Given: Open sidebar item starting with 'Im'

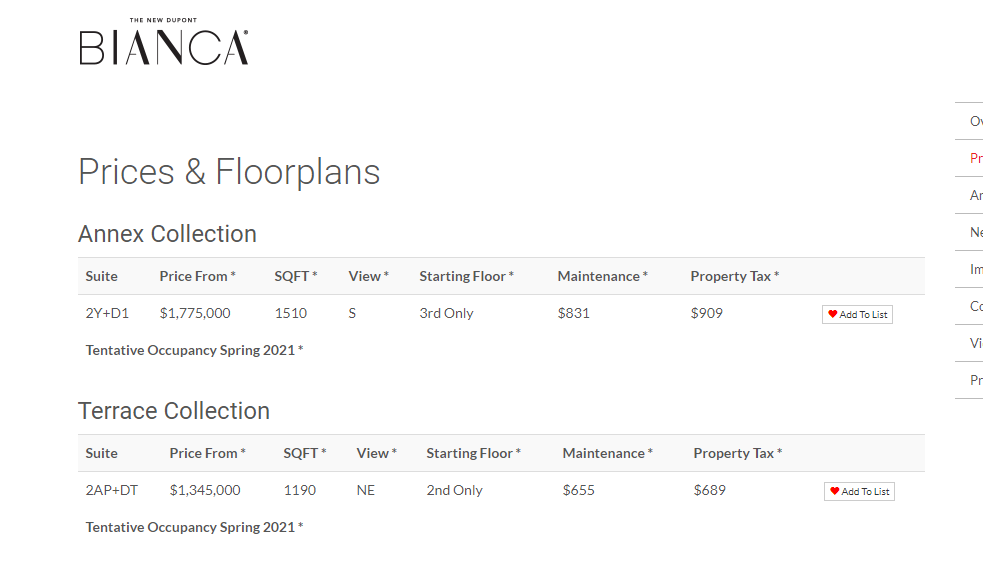Looking at the screenshot, I should [975, 269].
